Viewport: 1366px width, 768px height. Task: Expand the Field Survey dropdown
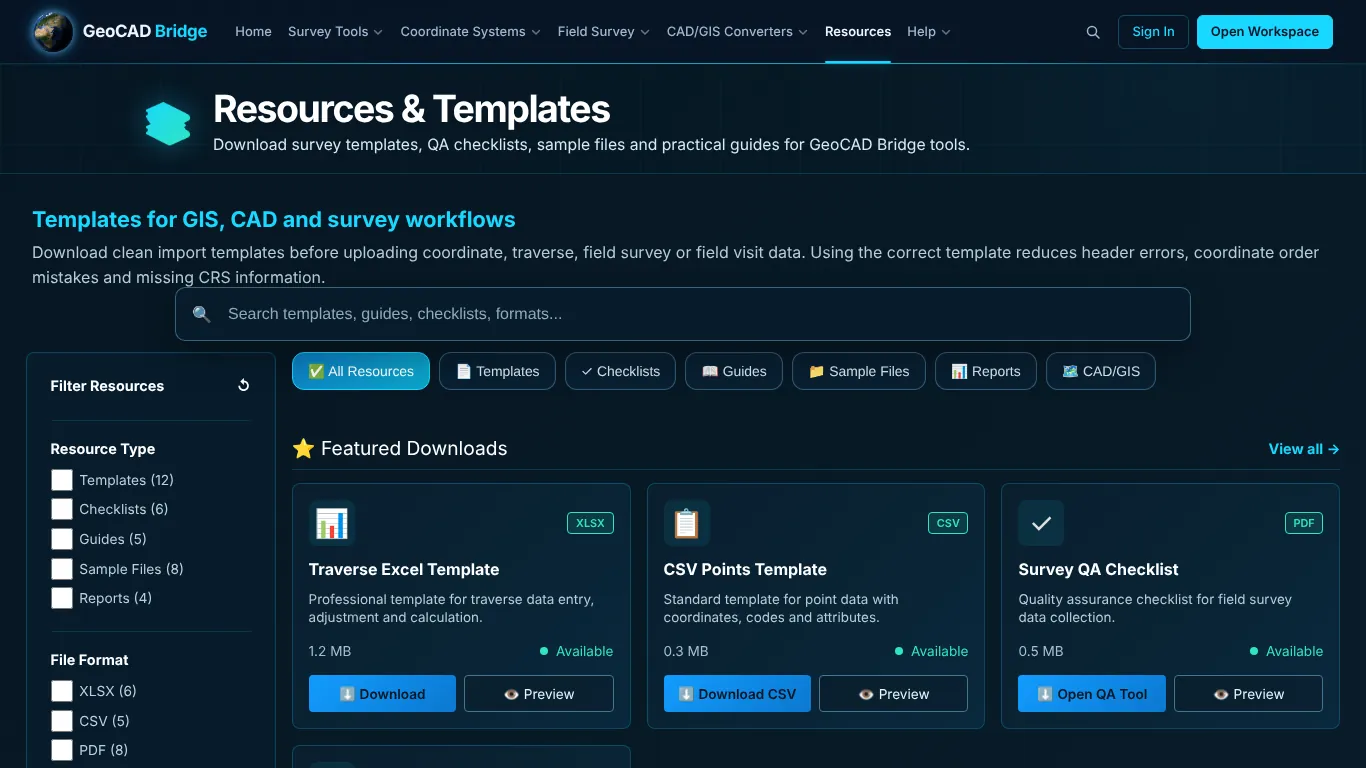click(604, 32)
